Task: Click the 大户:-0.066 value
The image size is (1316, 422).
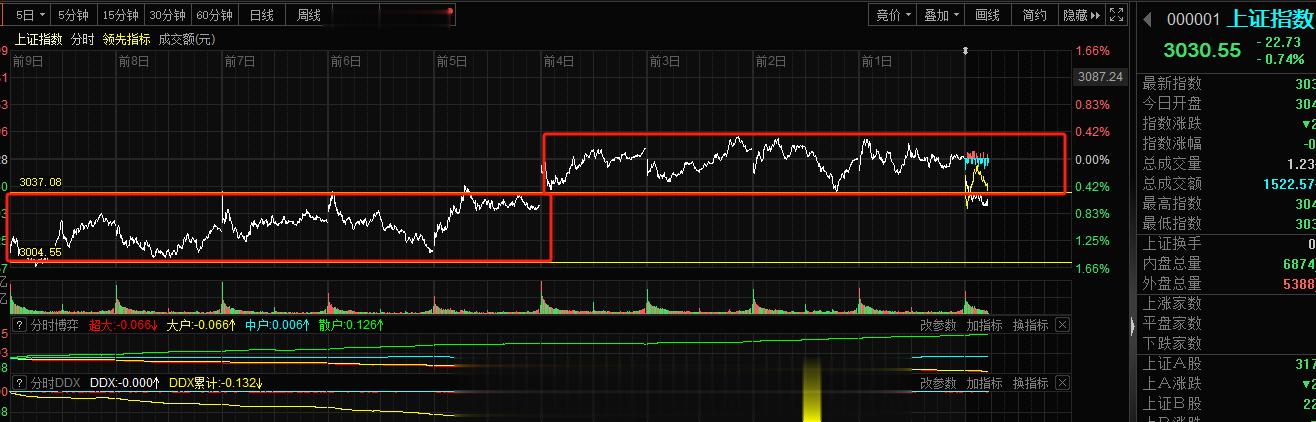Action: click(x=201, y=325)
